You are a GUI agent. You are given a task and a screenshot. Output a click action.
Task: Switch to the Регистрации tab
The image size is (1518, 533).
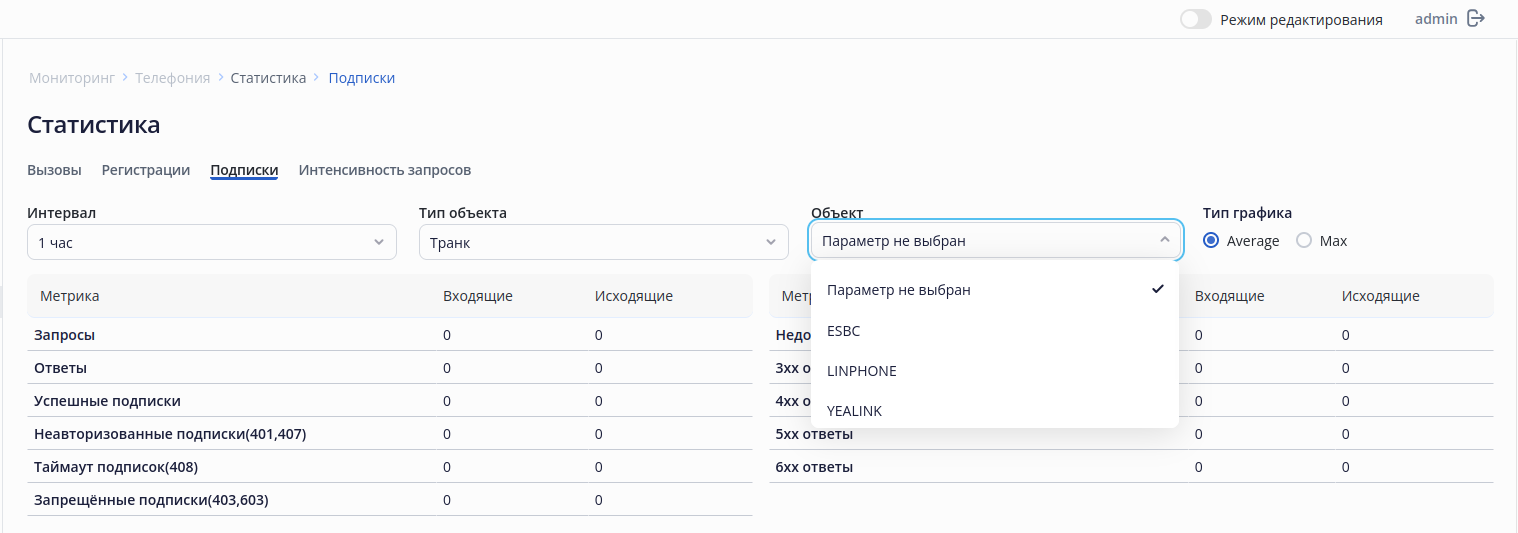pos(146,170)
